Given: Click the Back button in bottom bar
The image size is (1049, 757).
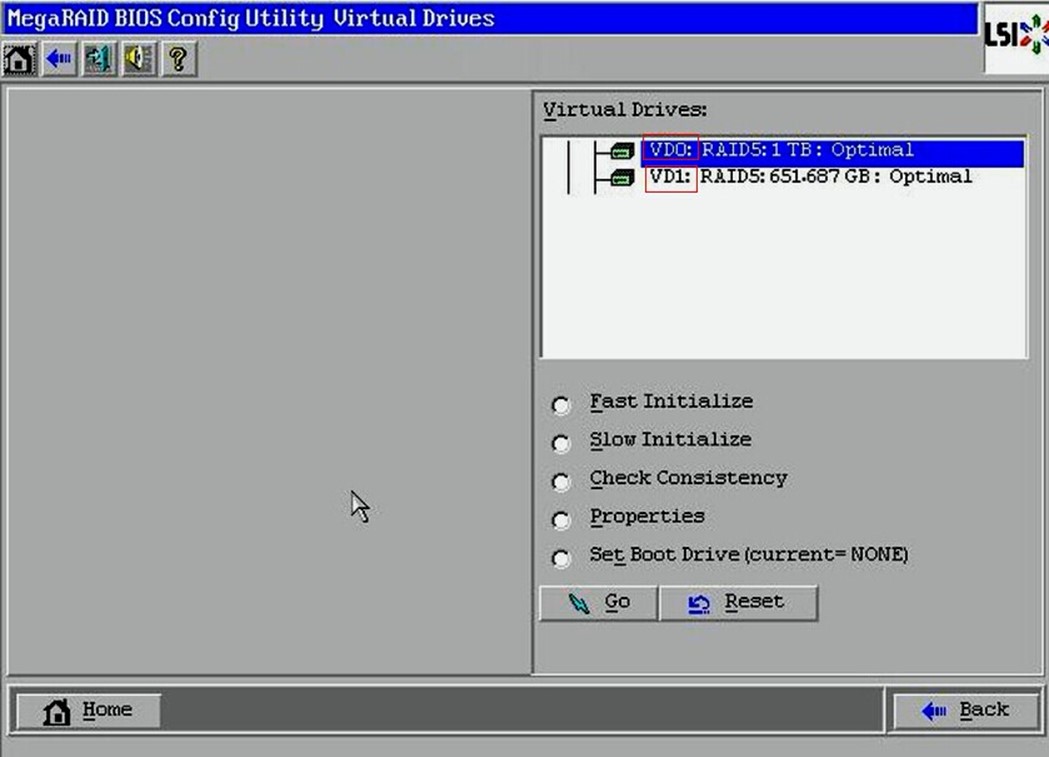Looking at the screenshot, I should (965, 711).
